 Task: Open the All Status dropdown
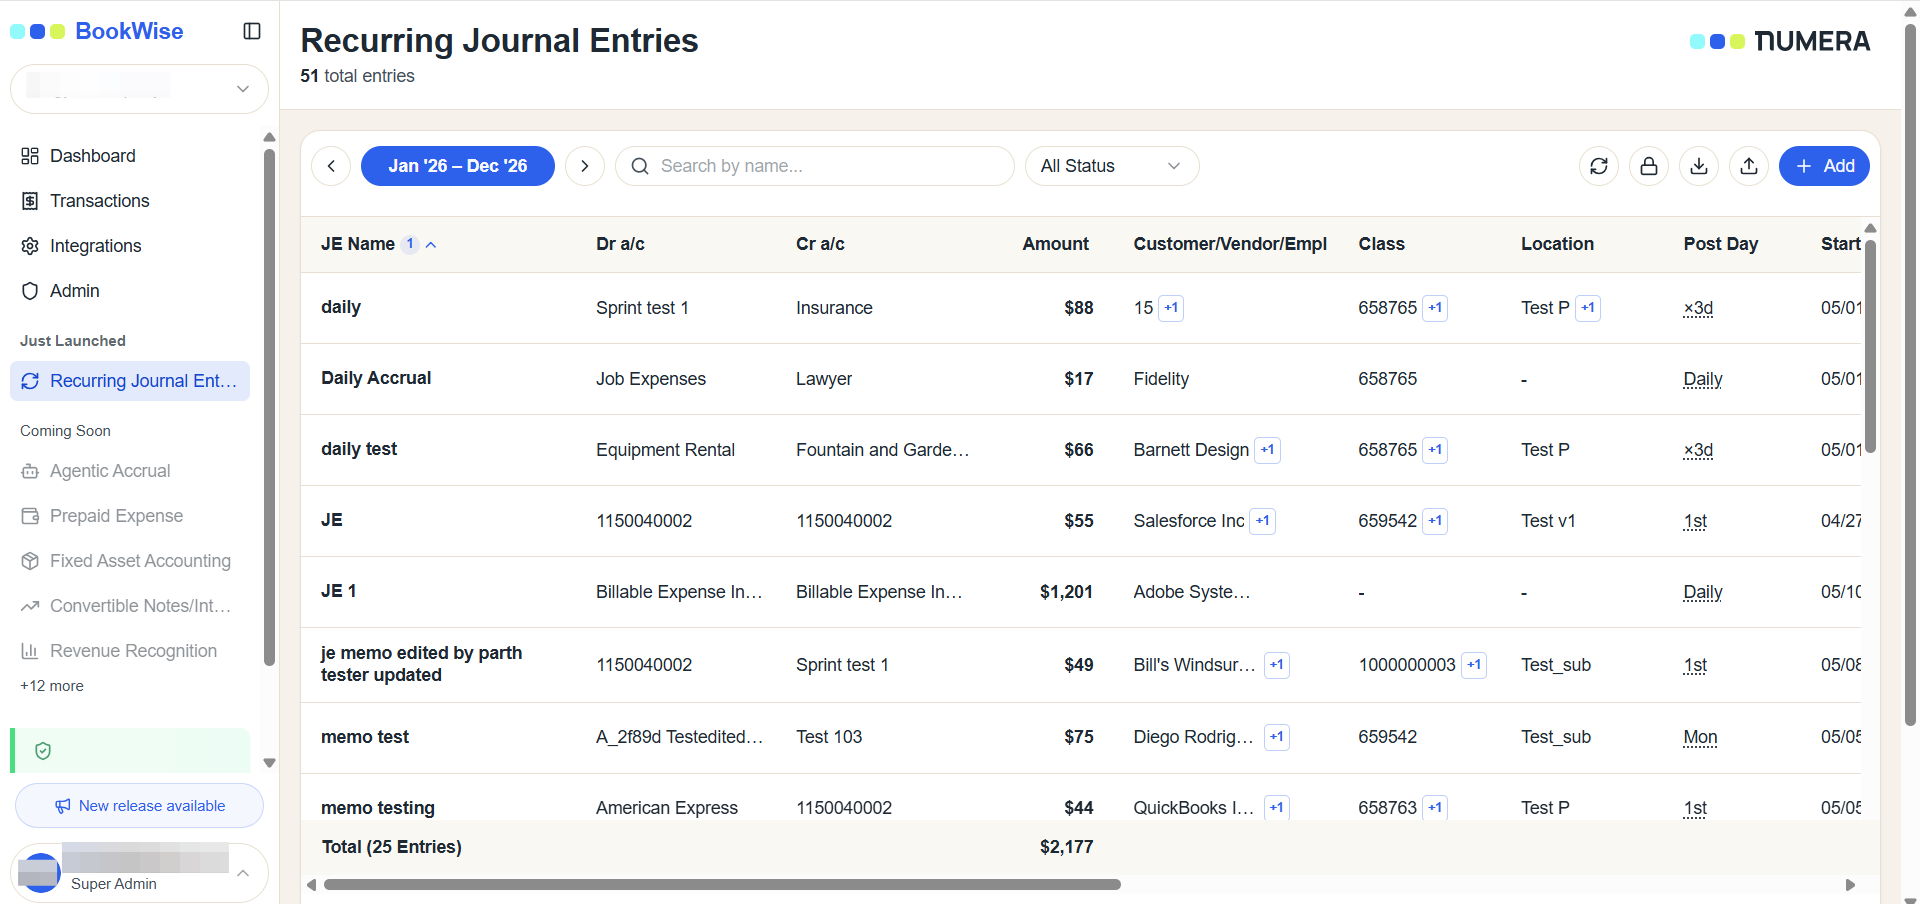(x=1112, y=166)
